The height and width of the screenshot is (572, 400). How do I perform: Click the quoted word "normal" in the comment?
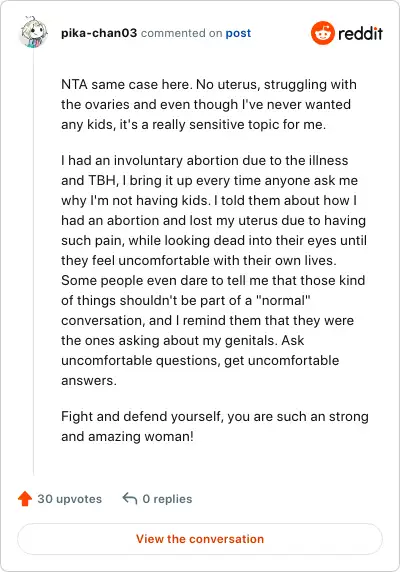point(283,300)
